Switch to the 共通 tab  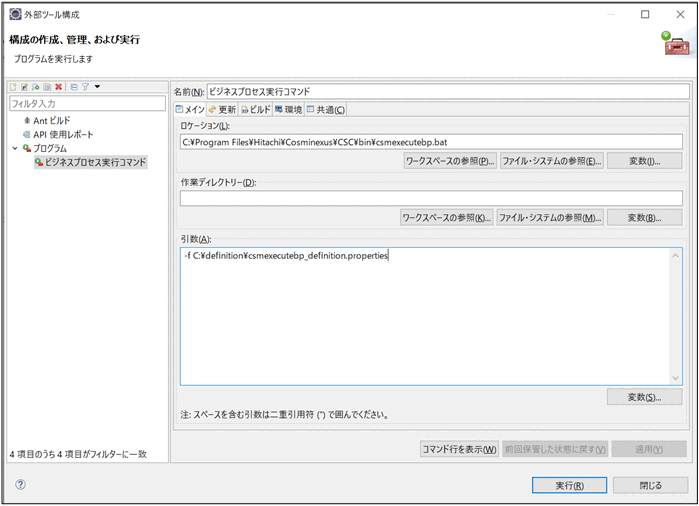[x=326, y=110]
